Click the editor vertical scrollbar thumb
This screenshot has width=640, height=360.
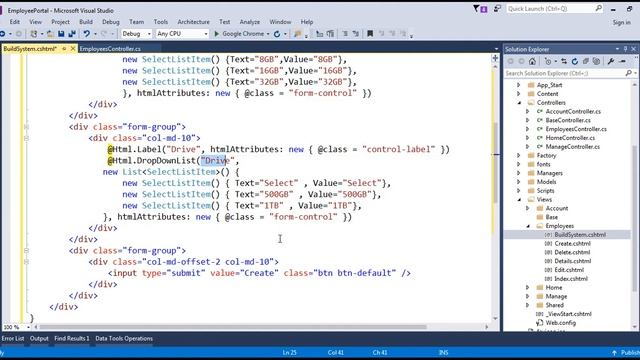coord(495,162)
